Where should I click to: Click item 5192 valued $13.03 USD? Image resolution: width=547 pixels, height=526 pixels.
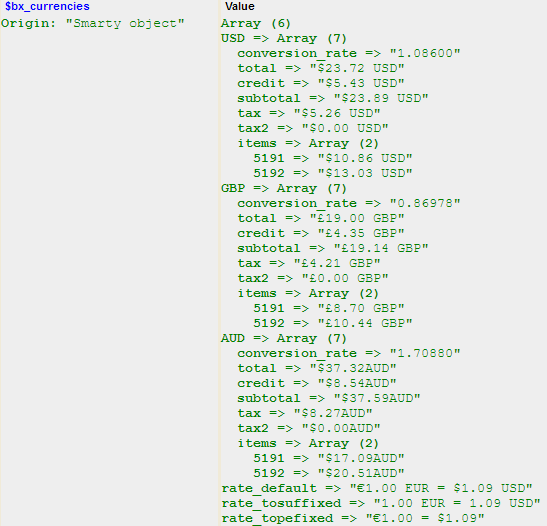pos(333,173)
